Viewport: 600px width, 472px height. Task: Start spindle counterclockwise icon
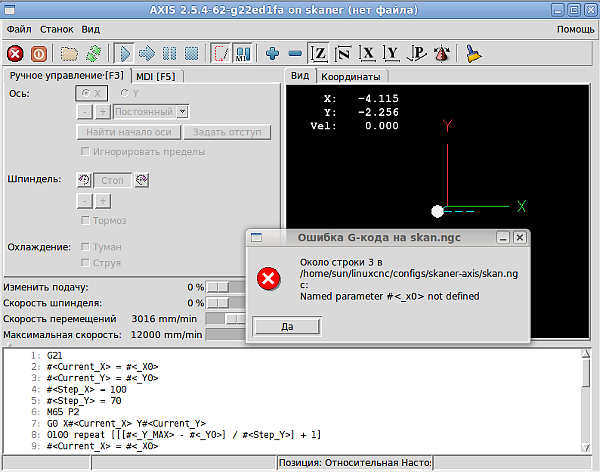tap(84, 180)
